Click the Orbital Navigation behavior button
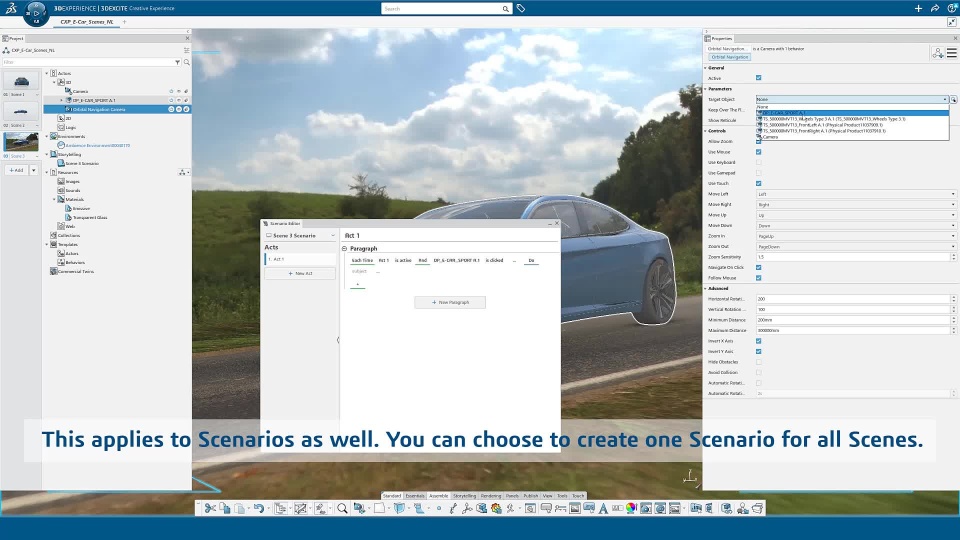The height and width of the screenshot is (540, 960). point(729,57)
